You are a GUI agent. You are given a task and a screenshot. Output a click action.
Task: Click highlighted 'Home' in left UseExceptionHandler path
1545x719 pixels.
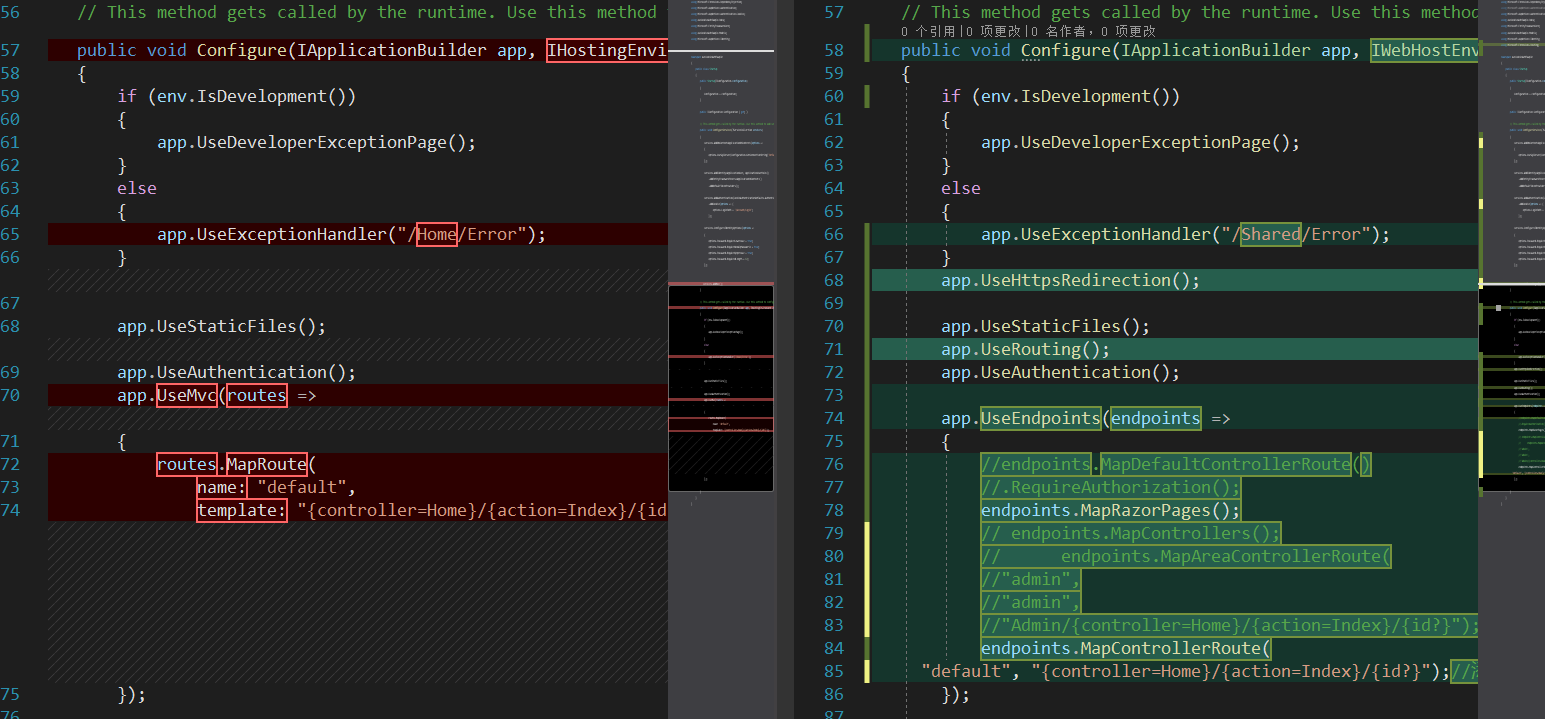[x=437, y=234]
